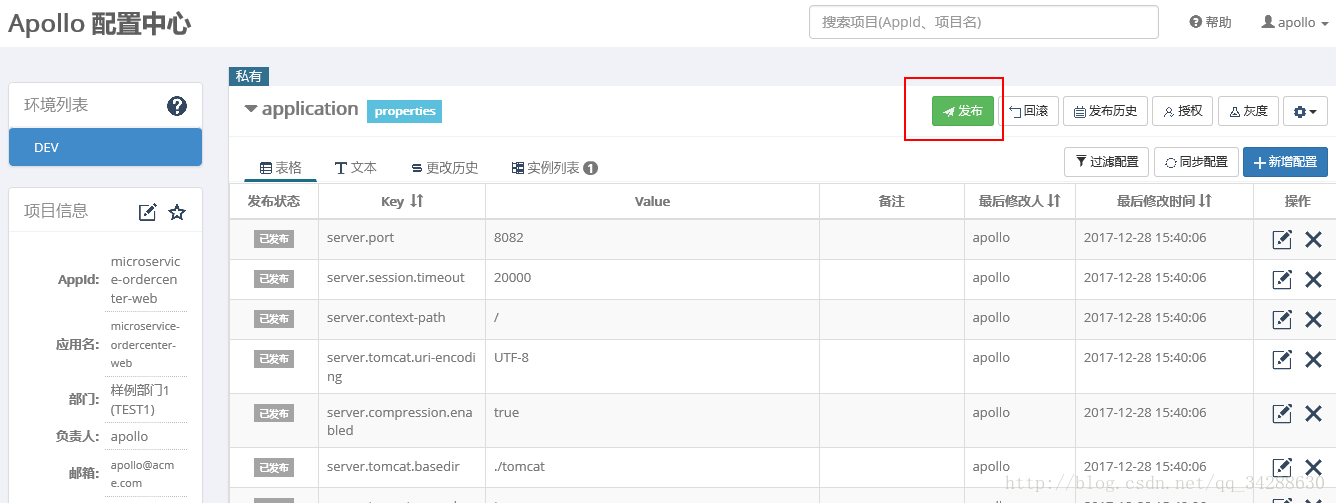1336x503 pixels.
Task: Switch to the 实例列表 tab
Action: [x=555, y=168]
